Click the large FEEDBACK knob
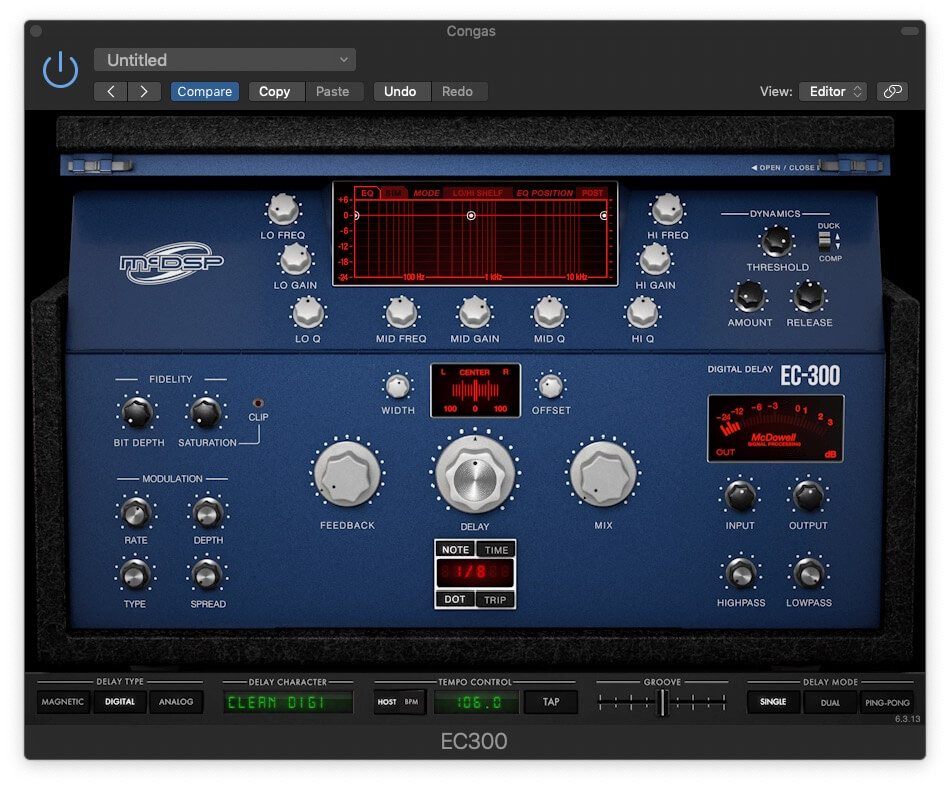Image resolution: width=950 pixels, height=788 pixels. pos(347,474)
